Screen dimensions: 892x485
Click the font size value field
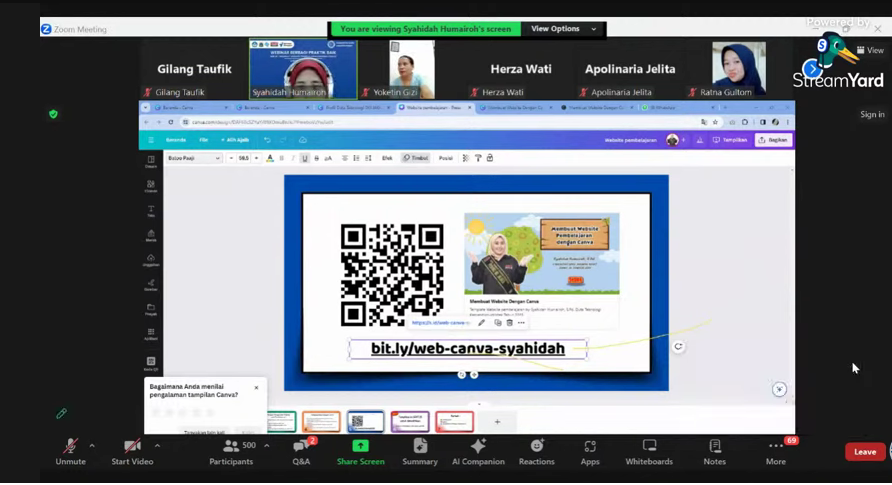243,158
